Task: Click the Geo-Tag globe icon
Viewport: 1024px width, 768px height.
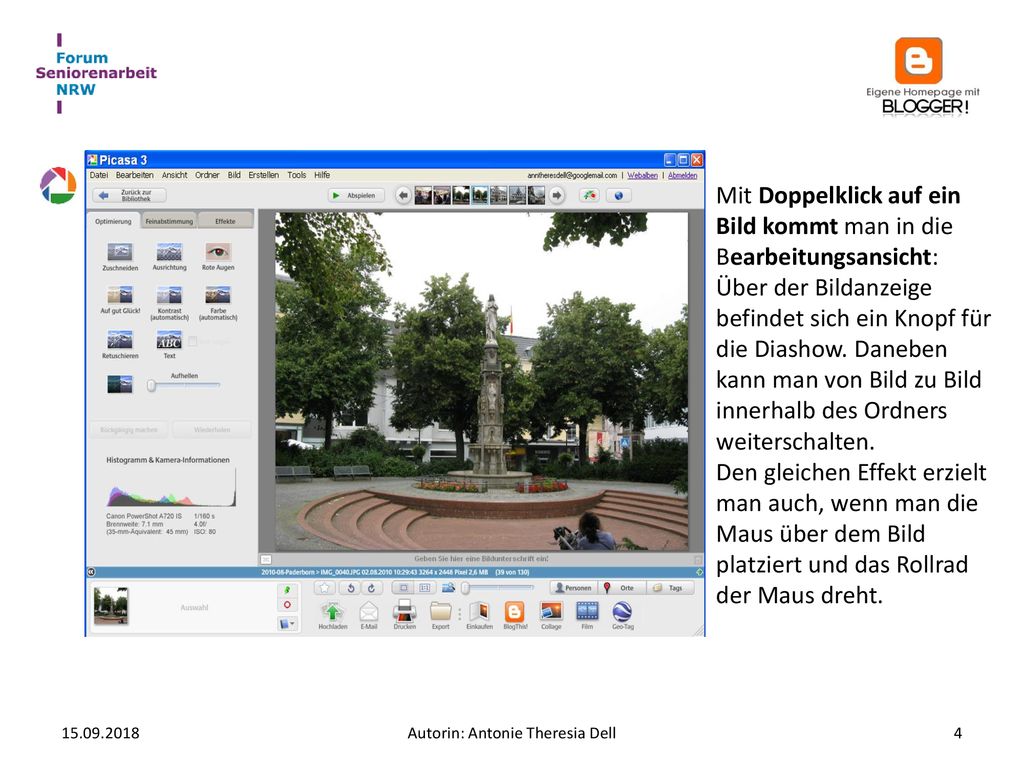Action: point(622,611)
